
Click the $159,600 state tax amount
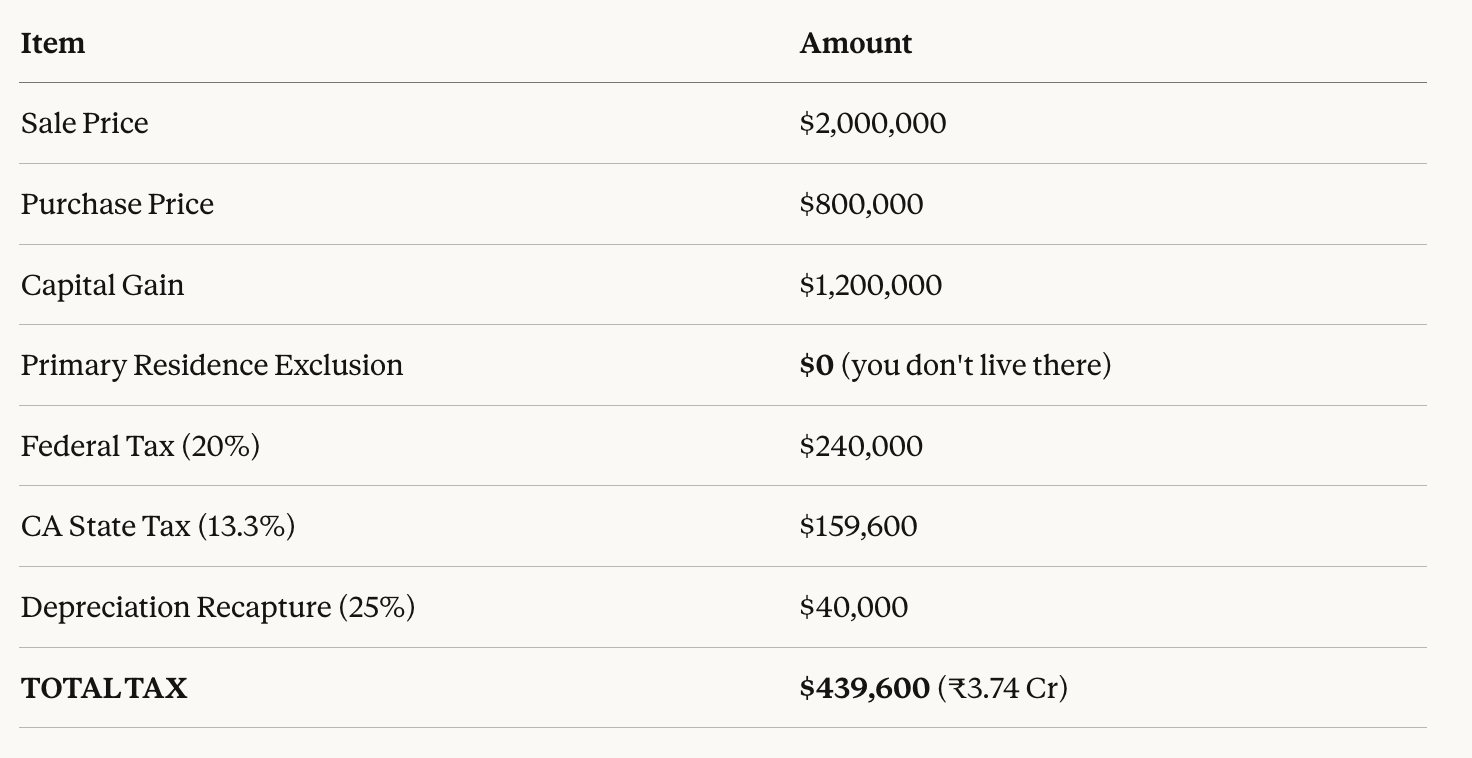coord(858,526)
